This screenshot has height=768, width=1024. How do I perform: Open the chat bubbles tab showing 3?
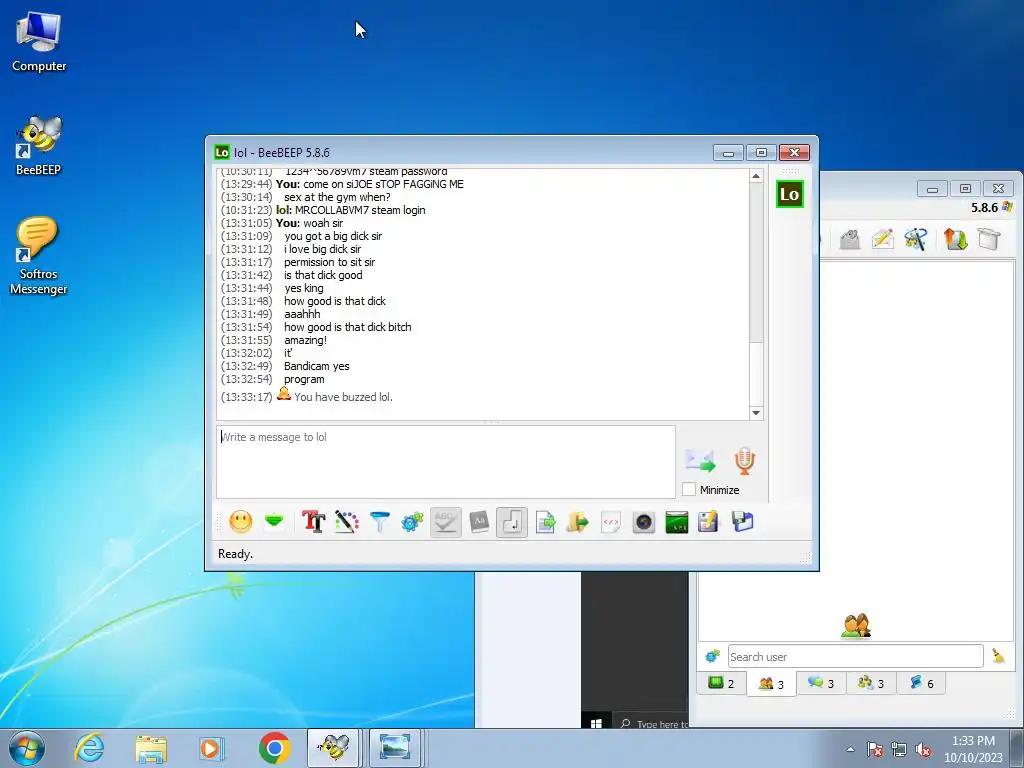coord(822,683)
